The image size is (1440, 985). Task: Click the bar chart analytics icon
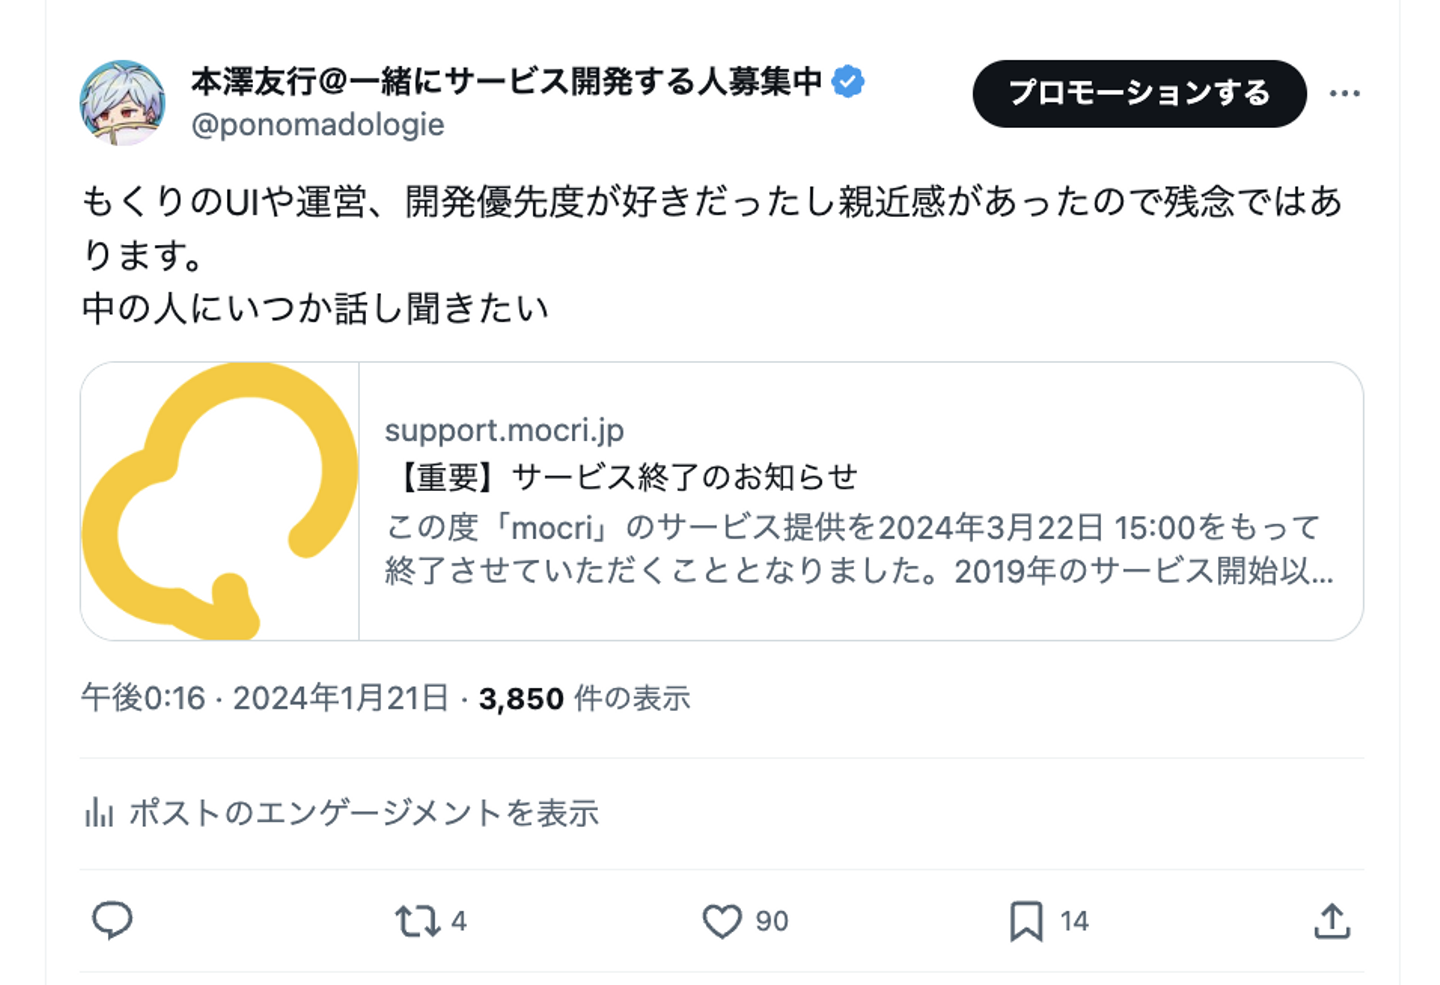98,812
